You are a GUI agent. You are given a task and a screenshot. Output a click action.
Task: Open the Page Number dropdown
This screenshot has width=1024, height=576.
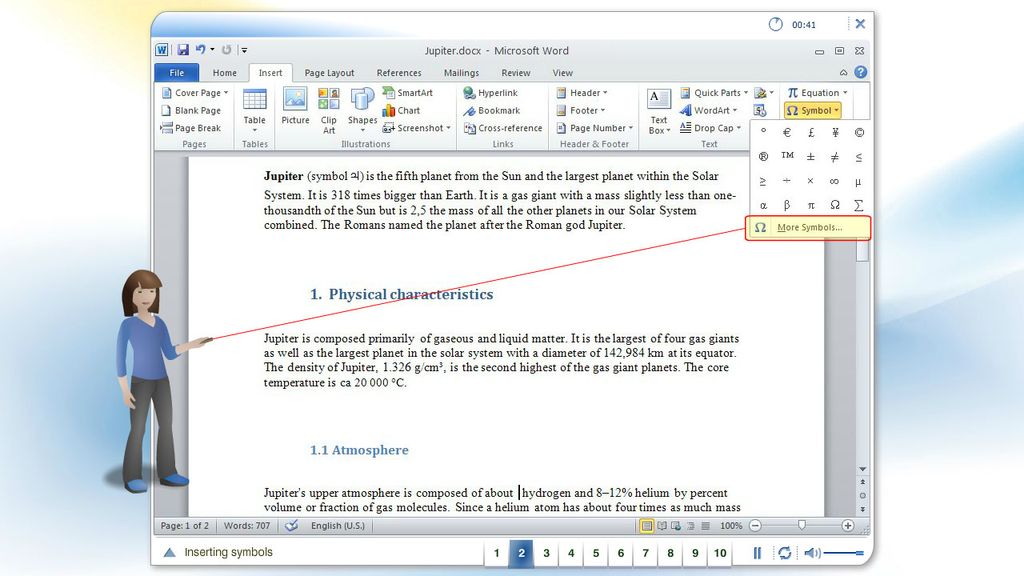594,128
